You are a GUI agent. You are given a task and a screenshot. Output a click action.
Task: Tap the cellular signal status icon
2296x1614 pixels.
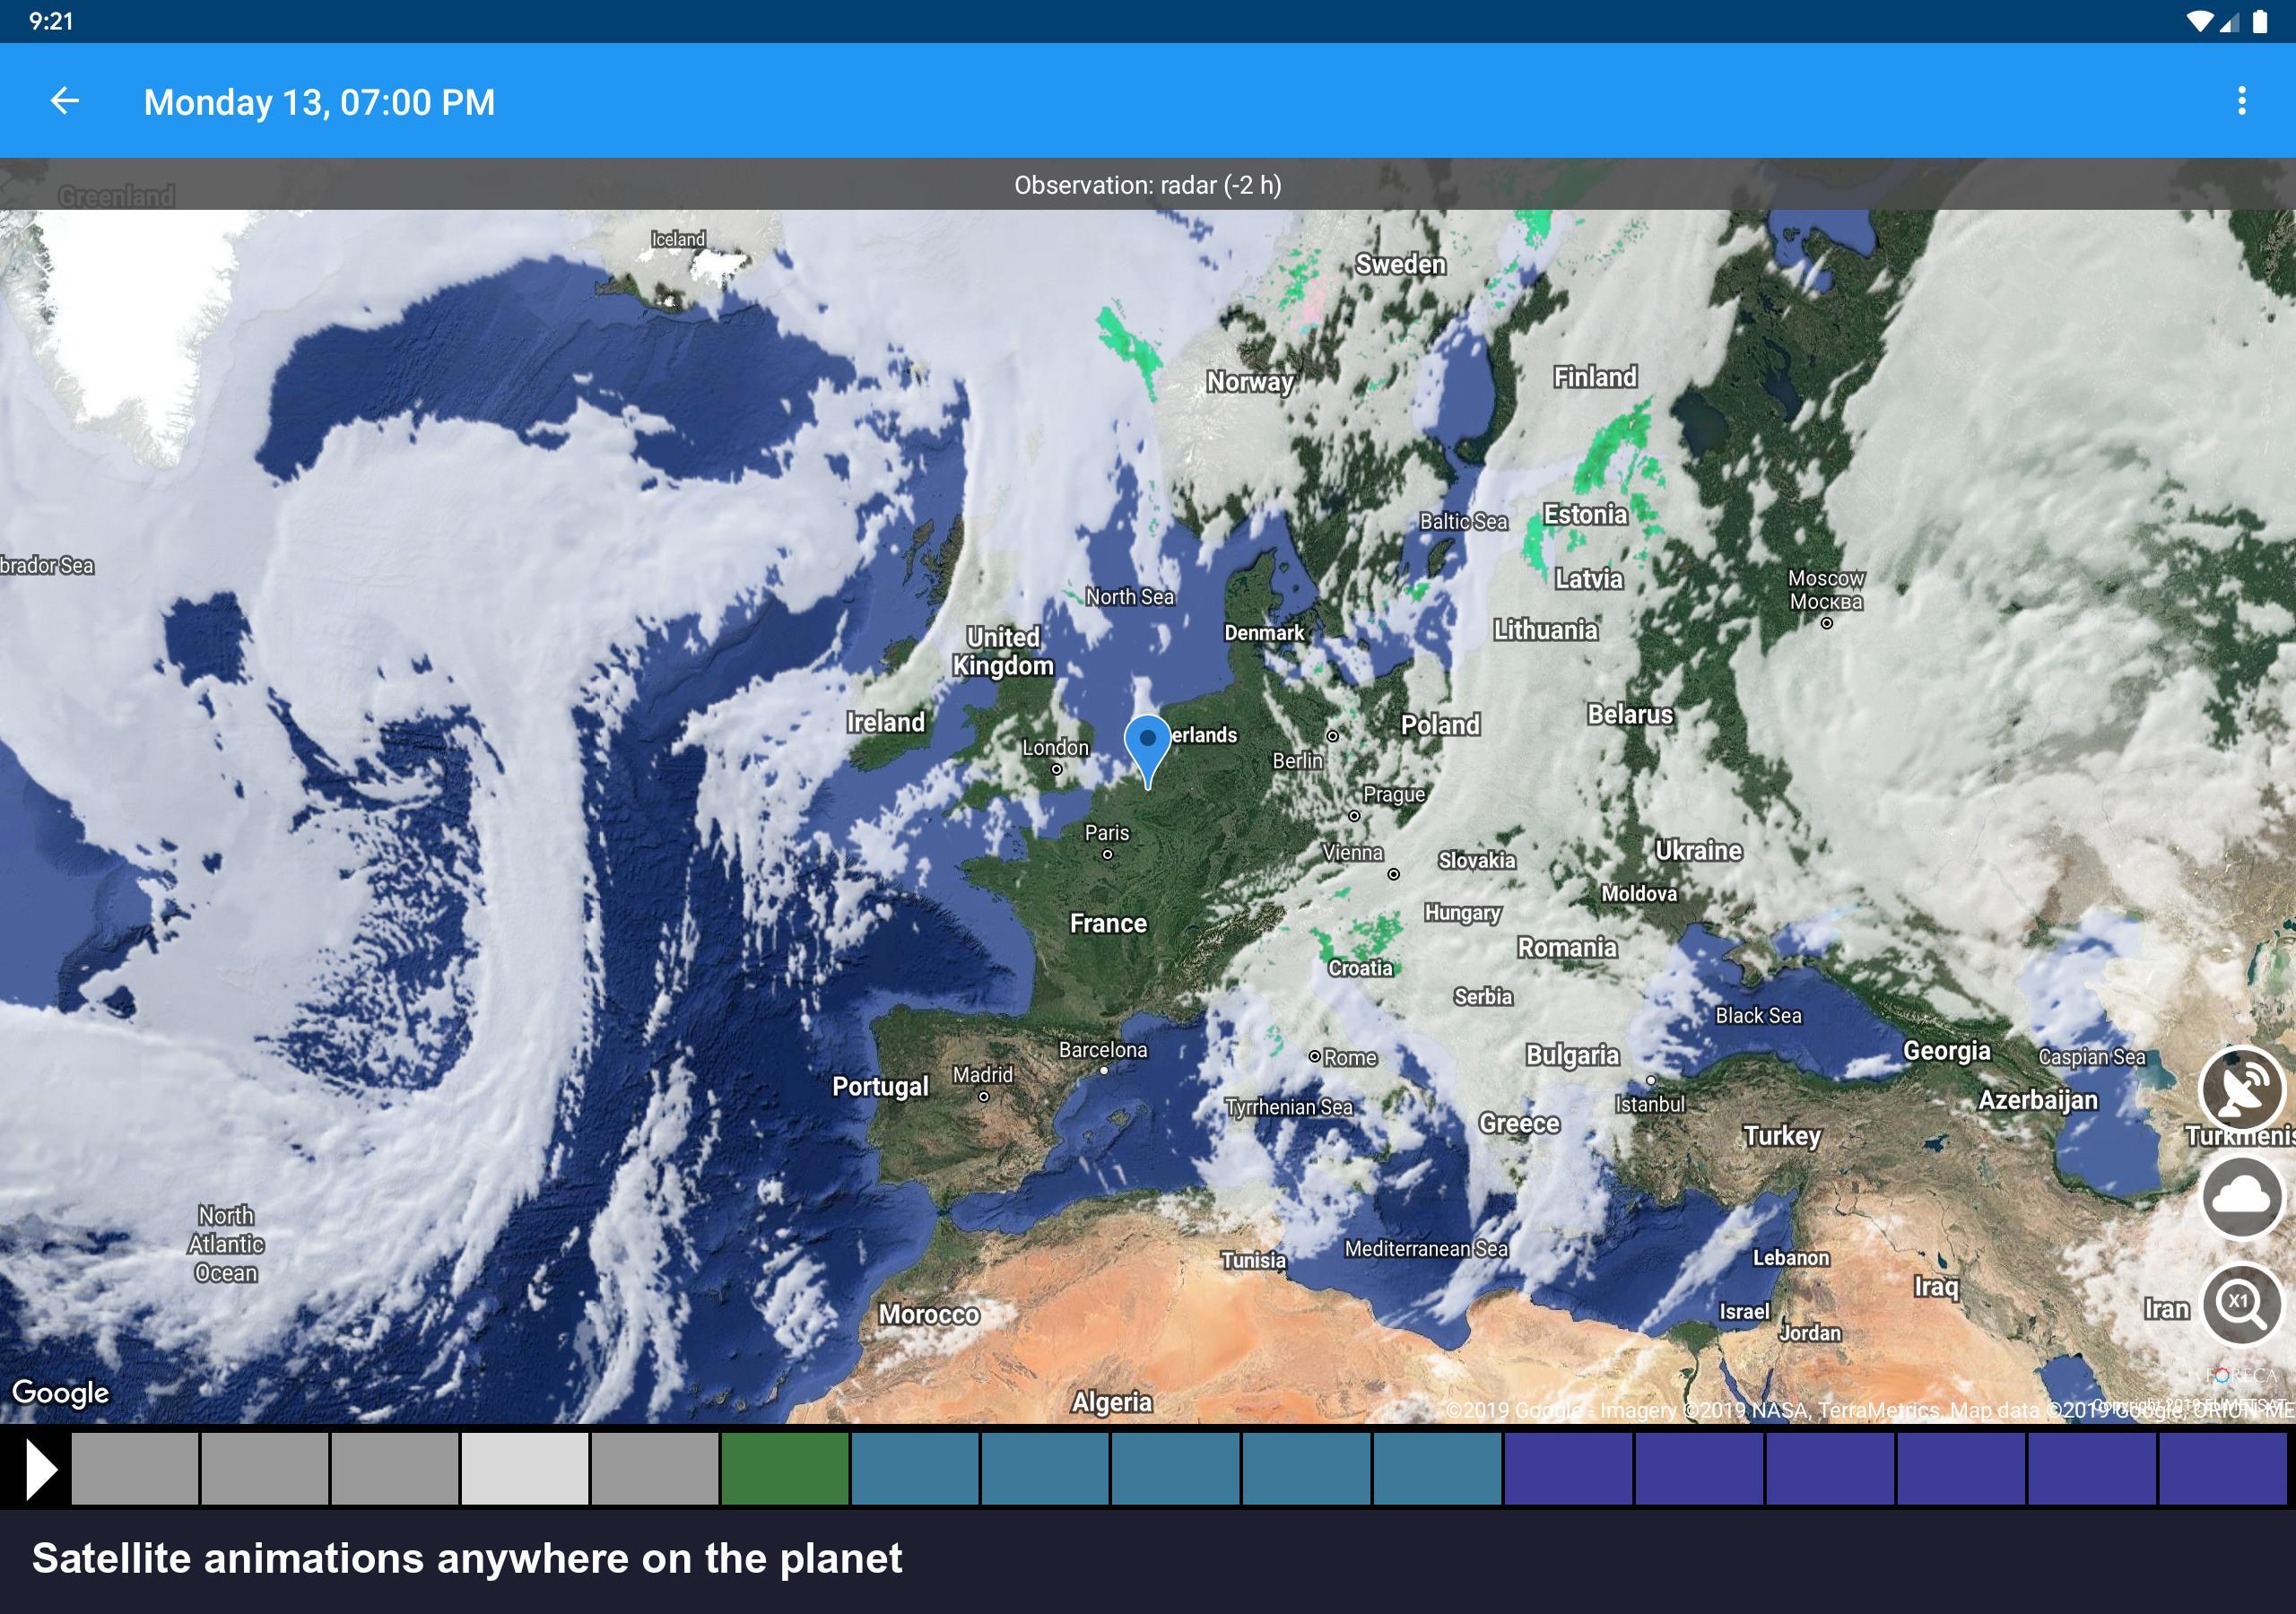click(x=2229, y=22)
